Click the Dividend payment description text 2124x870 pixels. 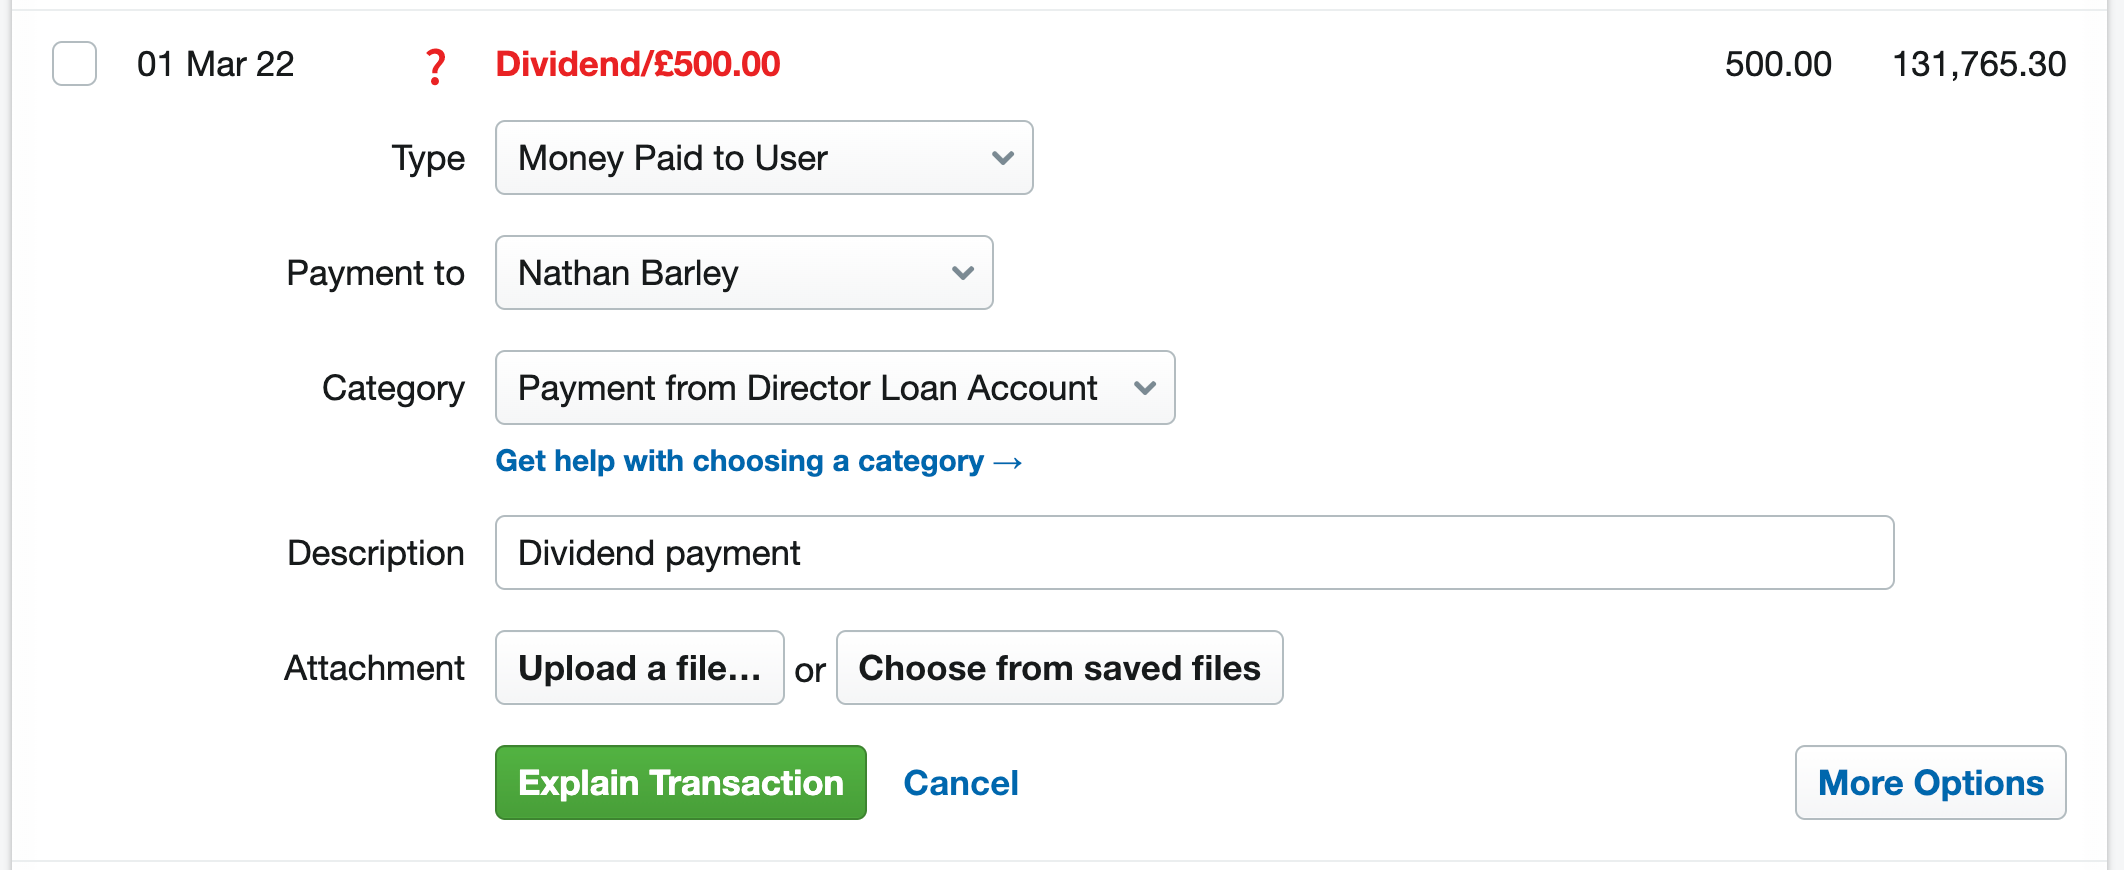[x=659, y=552]
